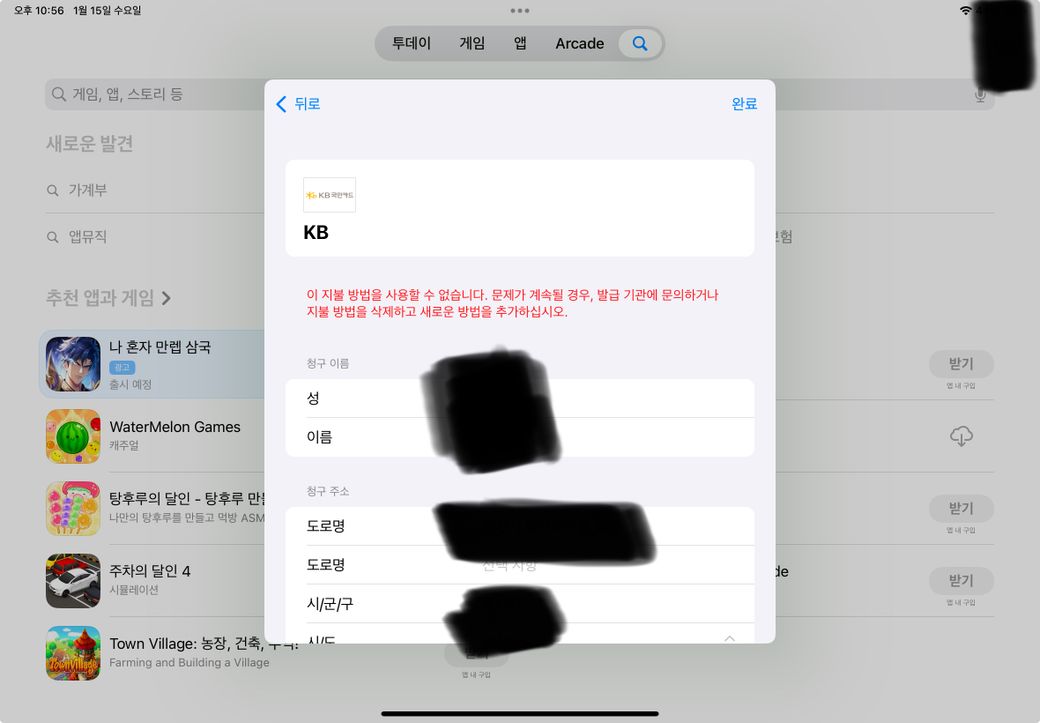Open the Arcade tab

(x=579, y=44)
